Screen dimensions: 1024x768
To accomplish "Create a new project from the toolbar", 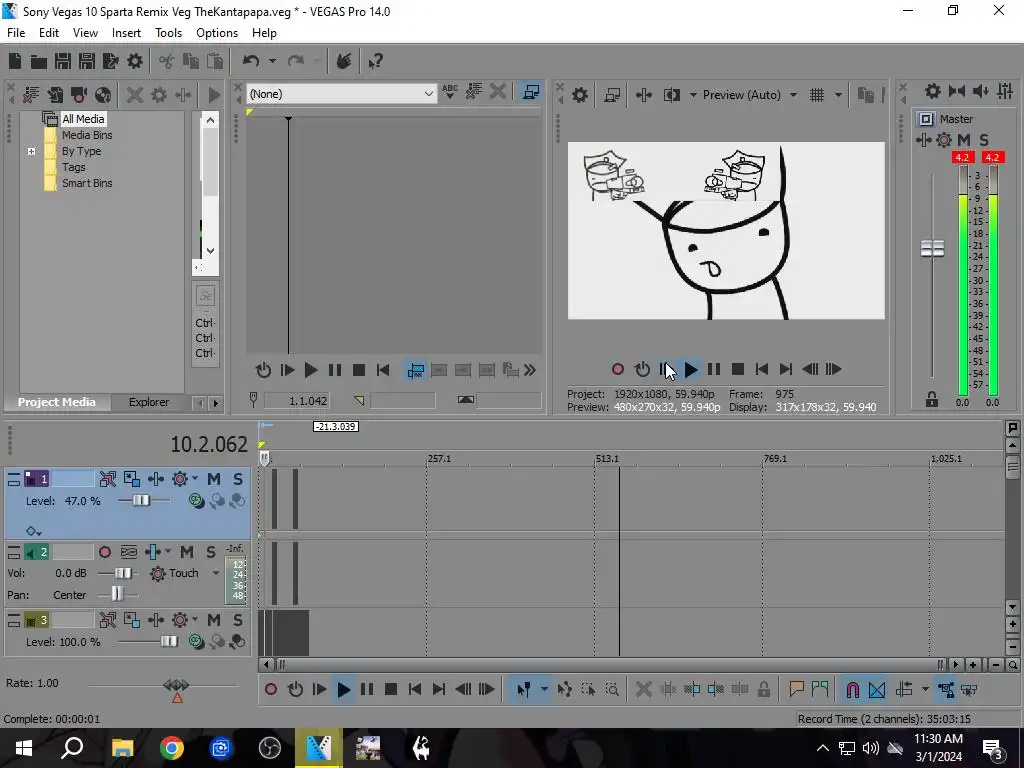I will [x=14, y=61].
